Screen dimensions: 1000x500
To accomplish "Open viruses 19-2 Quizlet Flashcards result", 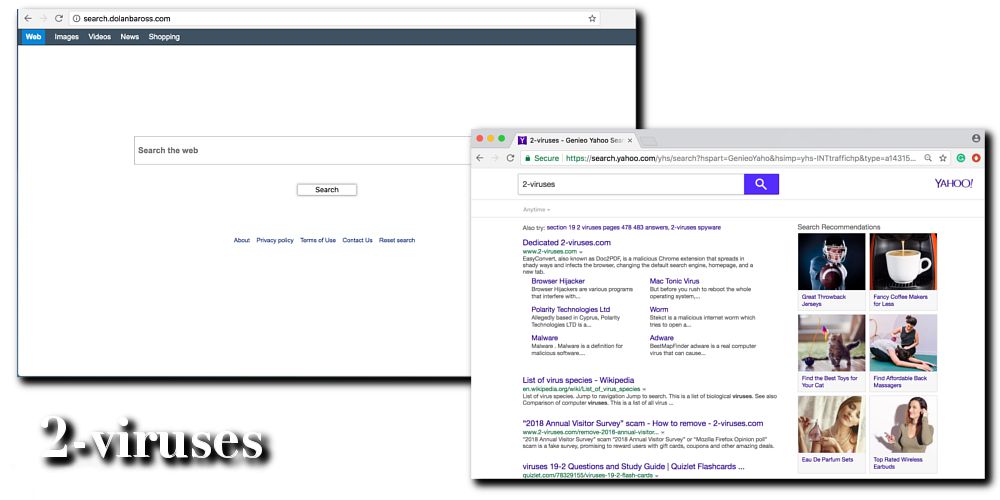I will (633, 467).
